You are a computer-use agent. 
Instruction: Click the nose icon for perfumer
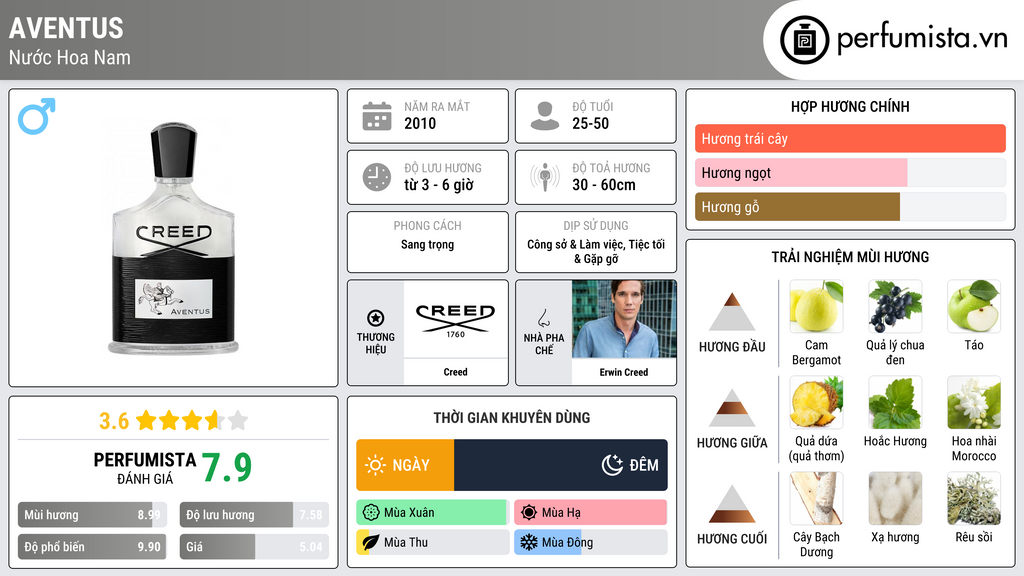(544, 318)
